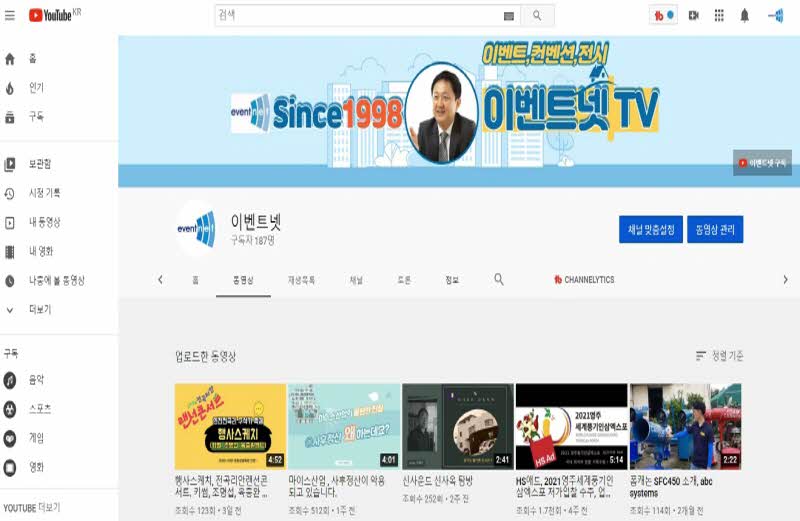Click the create video camera icon
The image size is (800, 521).
(693, 15)
